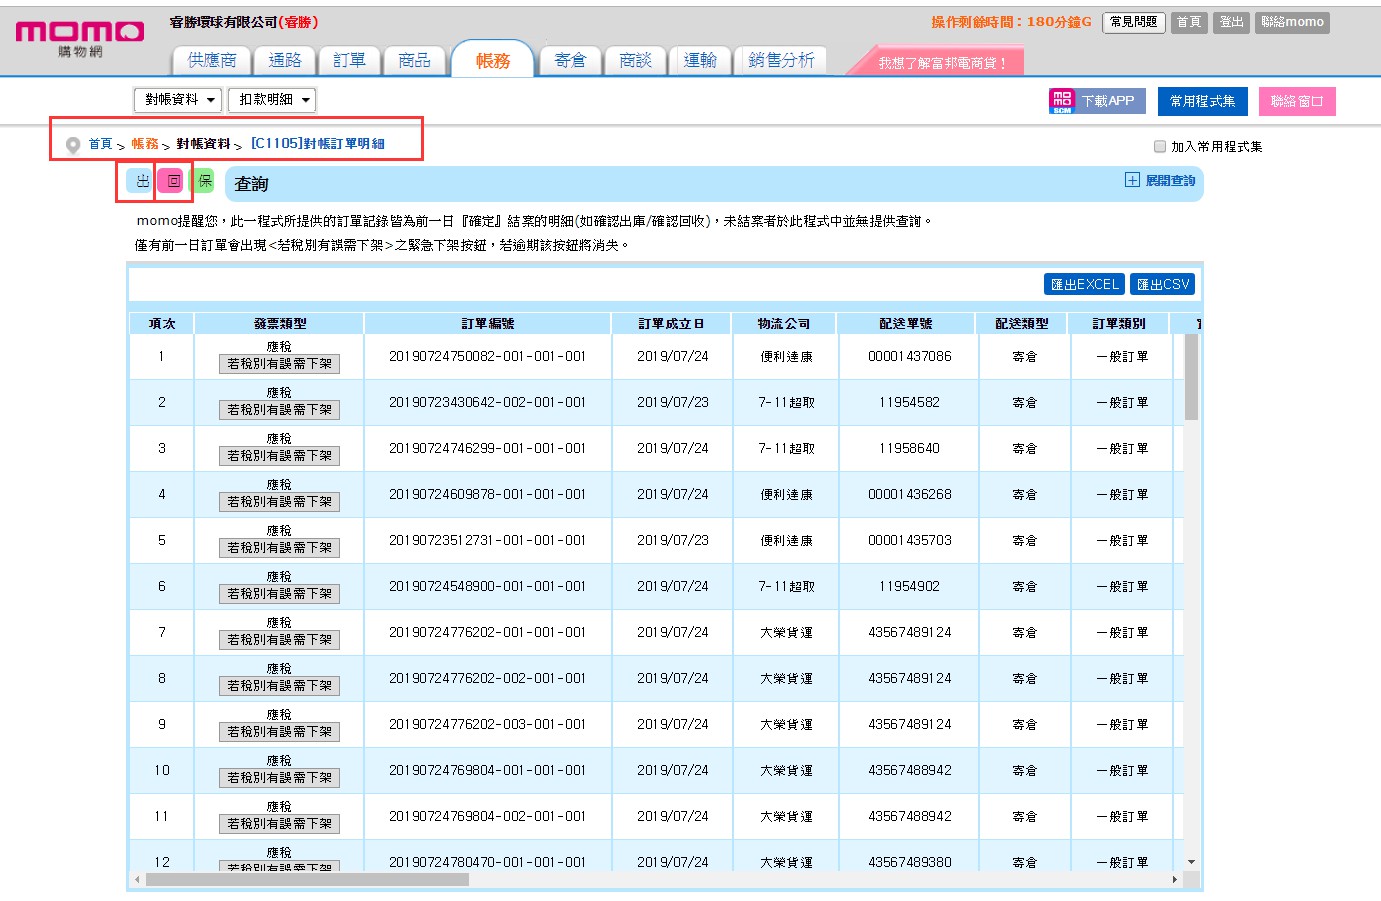This screenshot has width=1381, height=901.
Task: Click the green 保 icon
Action: (204, 181)
